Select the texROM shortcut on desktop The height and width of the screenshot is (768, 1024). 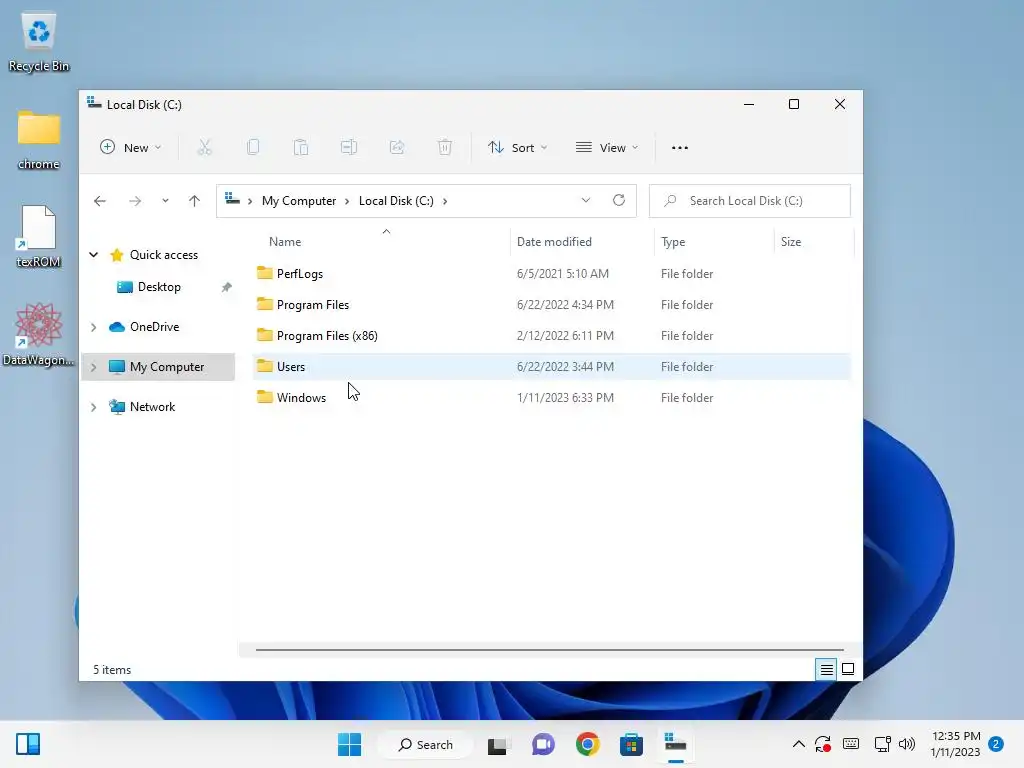pos(39,237)
